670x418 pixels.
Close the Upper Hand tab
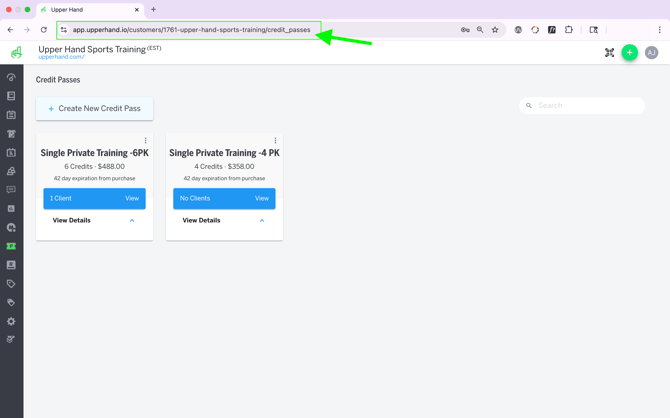[x=137, y=9]
